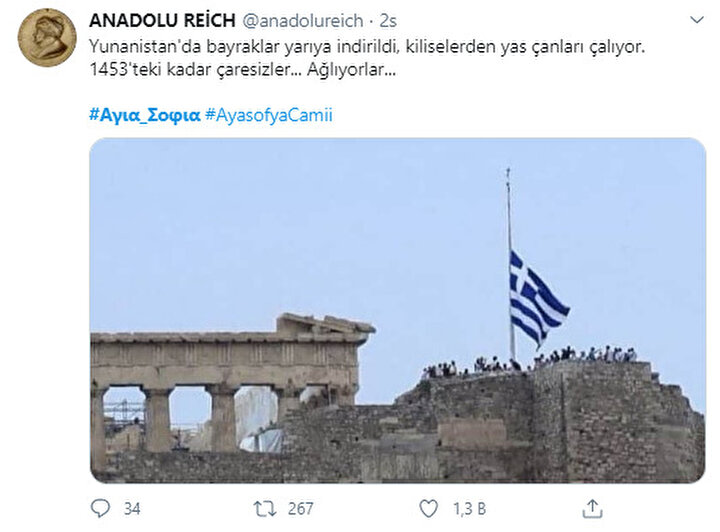Screen dimensions: 720x532
Task: Open the tweet text starting with Yunanistan'da
Action: coord(367,47)
